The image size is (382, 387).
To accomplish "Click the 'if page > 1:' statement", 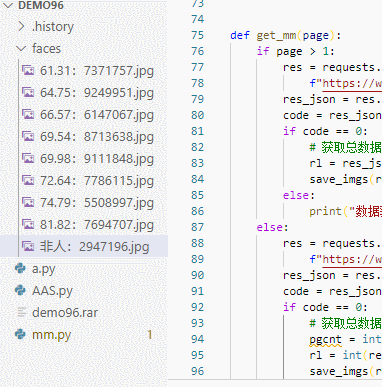I will [x=295, y=52].
